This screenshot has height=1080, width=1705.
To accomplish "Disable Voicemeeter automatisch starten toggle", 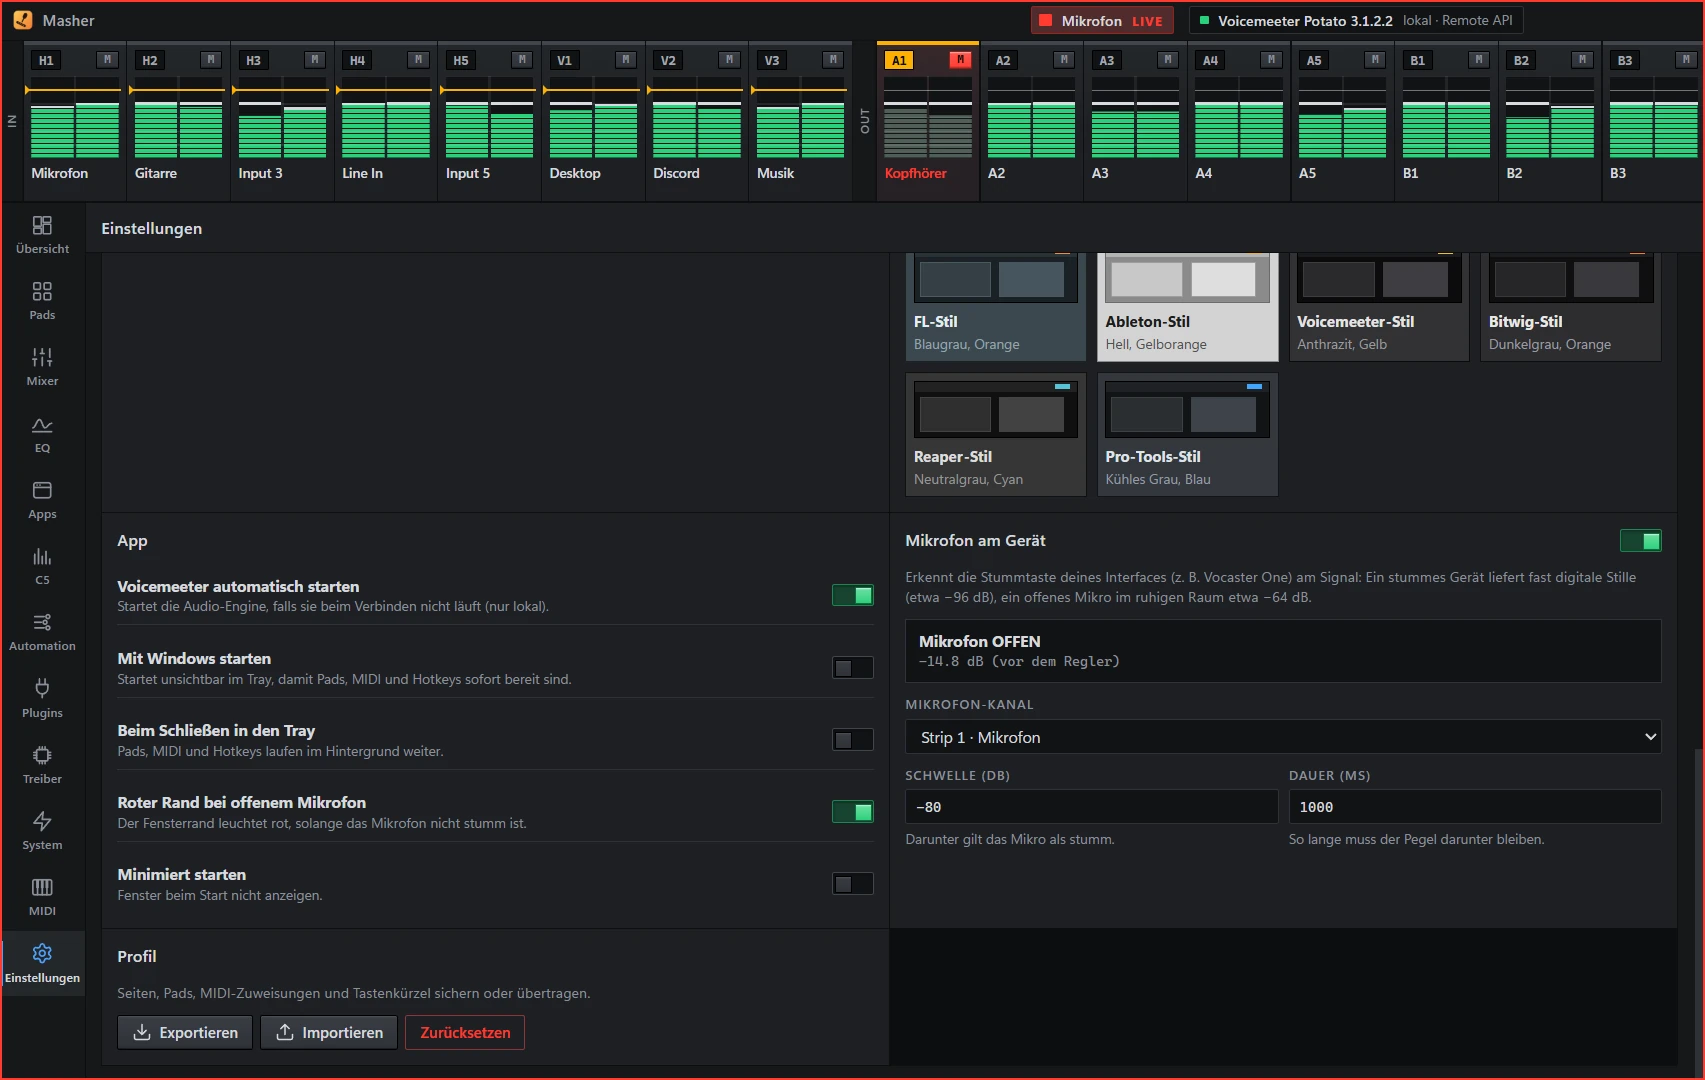I will (x=853, y=596).
